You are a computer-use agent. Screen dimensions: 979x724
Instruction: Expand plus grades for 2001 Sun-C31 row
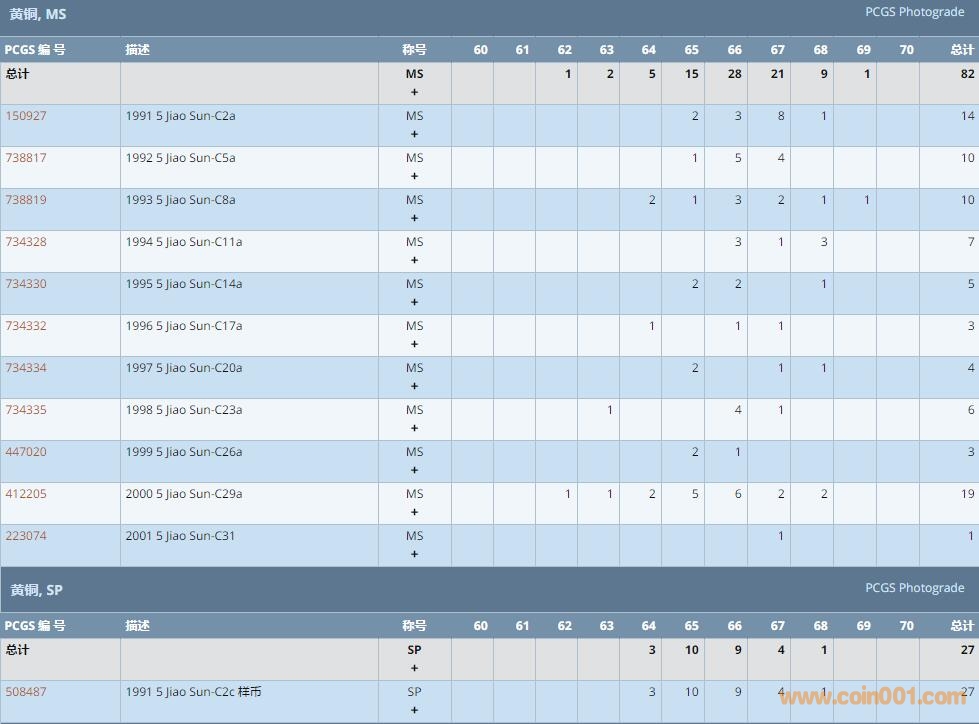[414, 554]
